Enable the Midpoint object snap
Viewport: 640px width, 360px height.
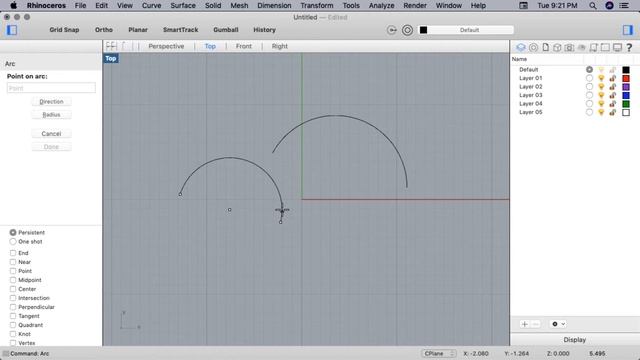pos(13,280)
